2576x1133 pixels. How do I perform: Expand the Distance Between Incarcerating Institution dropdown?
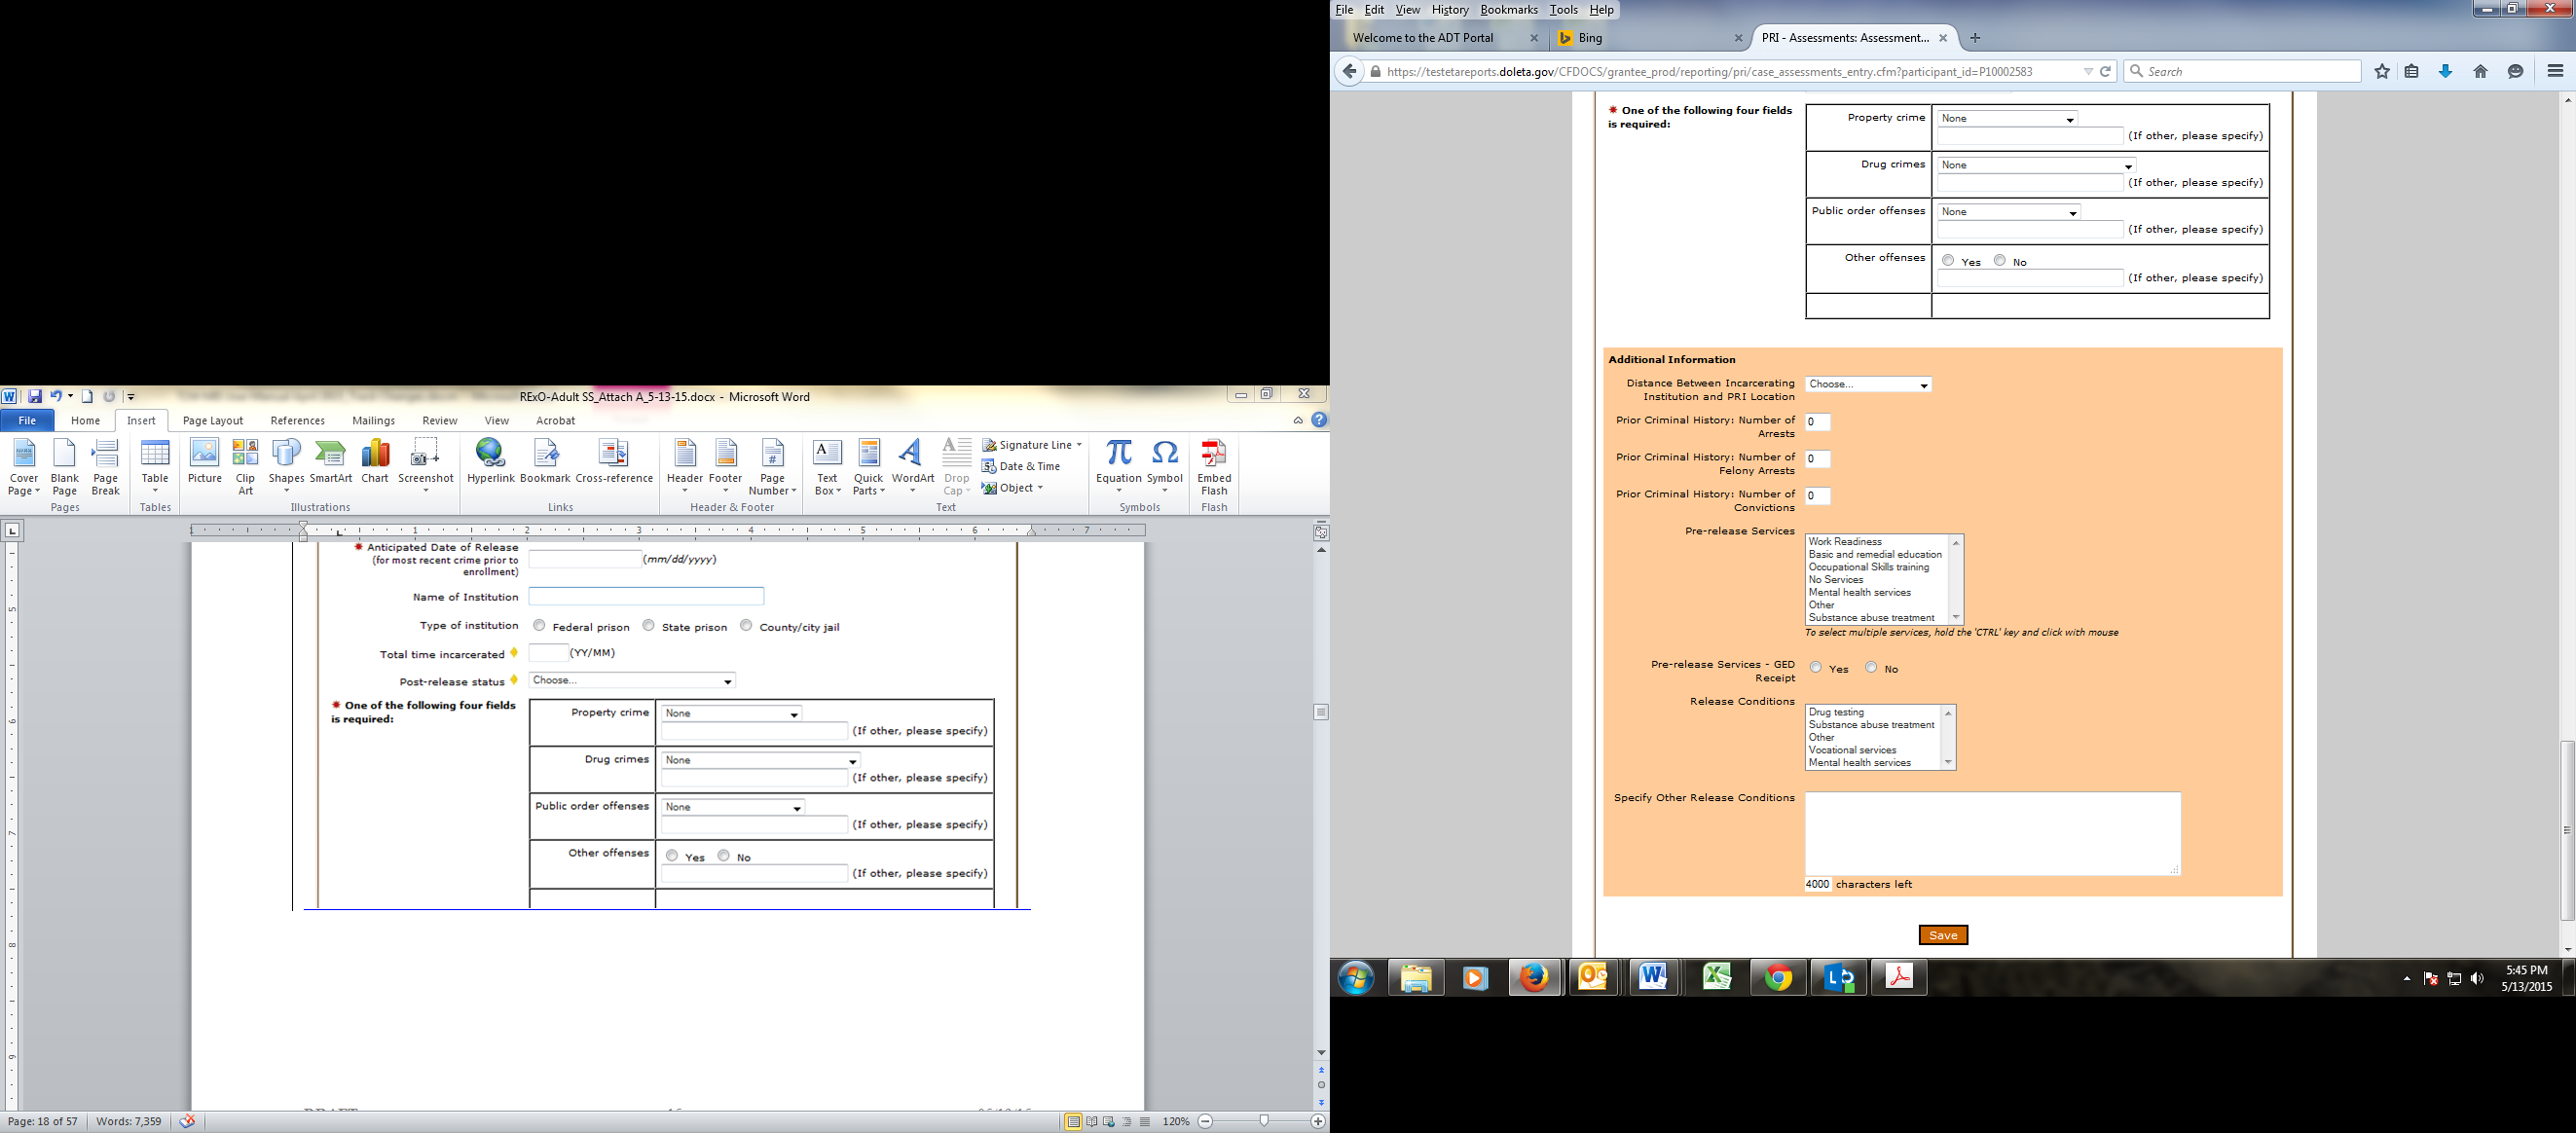click(1868, 385)
